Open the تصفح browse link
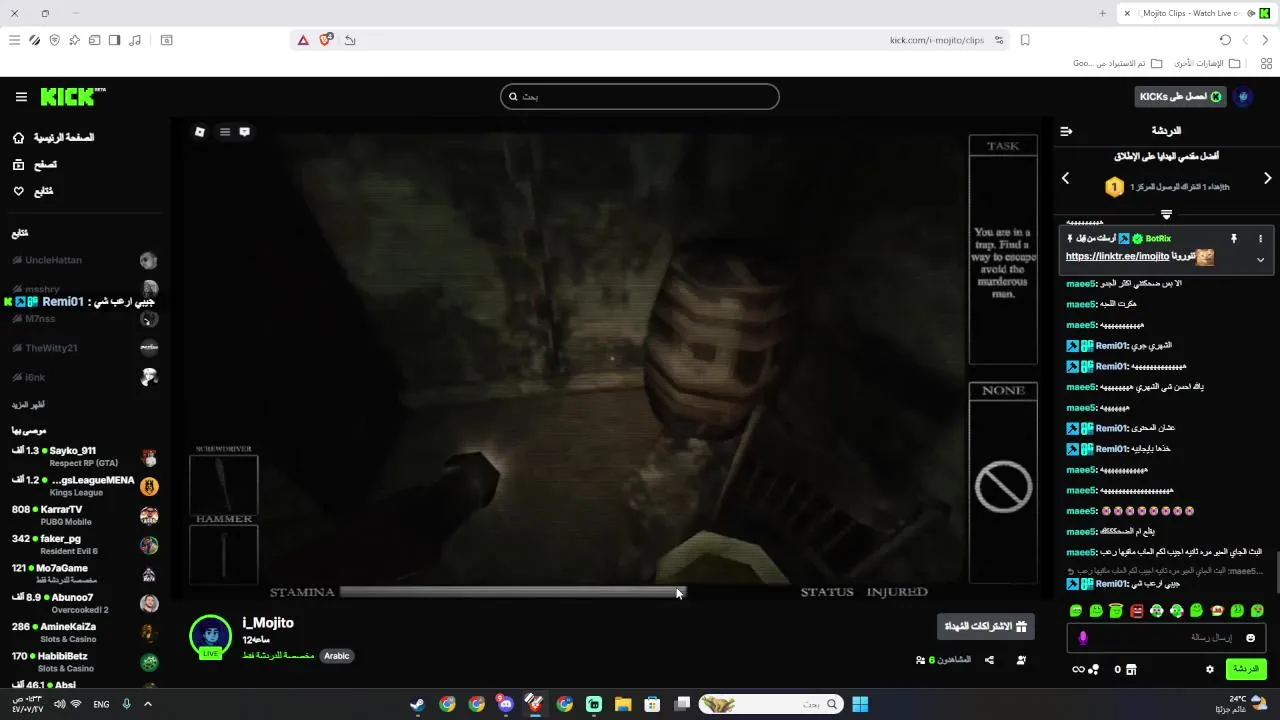The width and height of the screenshot is (1280, 720). pos(35,164)
